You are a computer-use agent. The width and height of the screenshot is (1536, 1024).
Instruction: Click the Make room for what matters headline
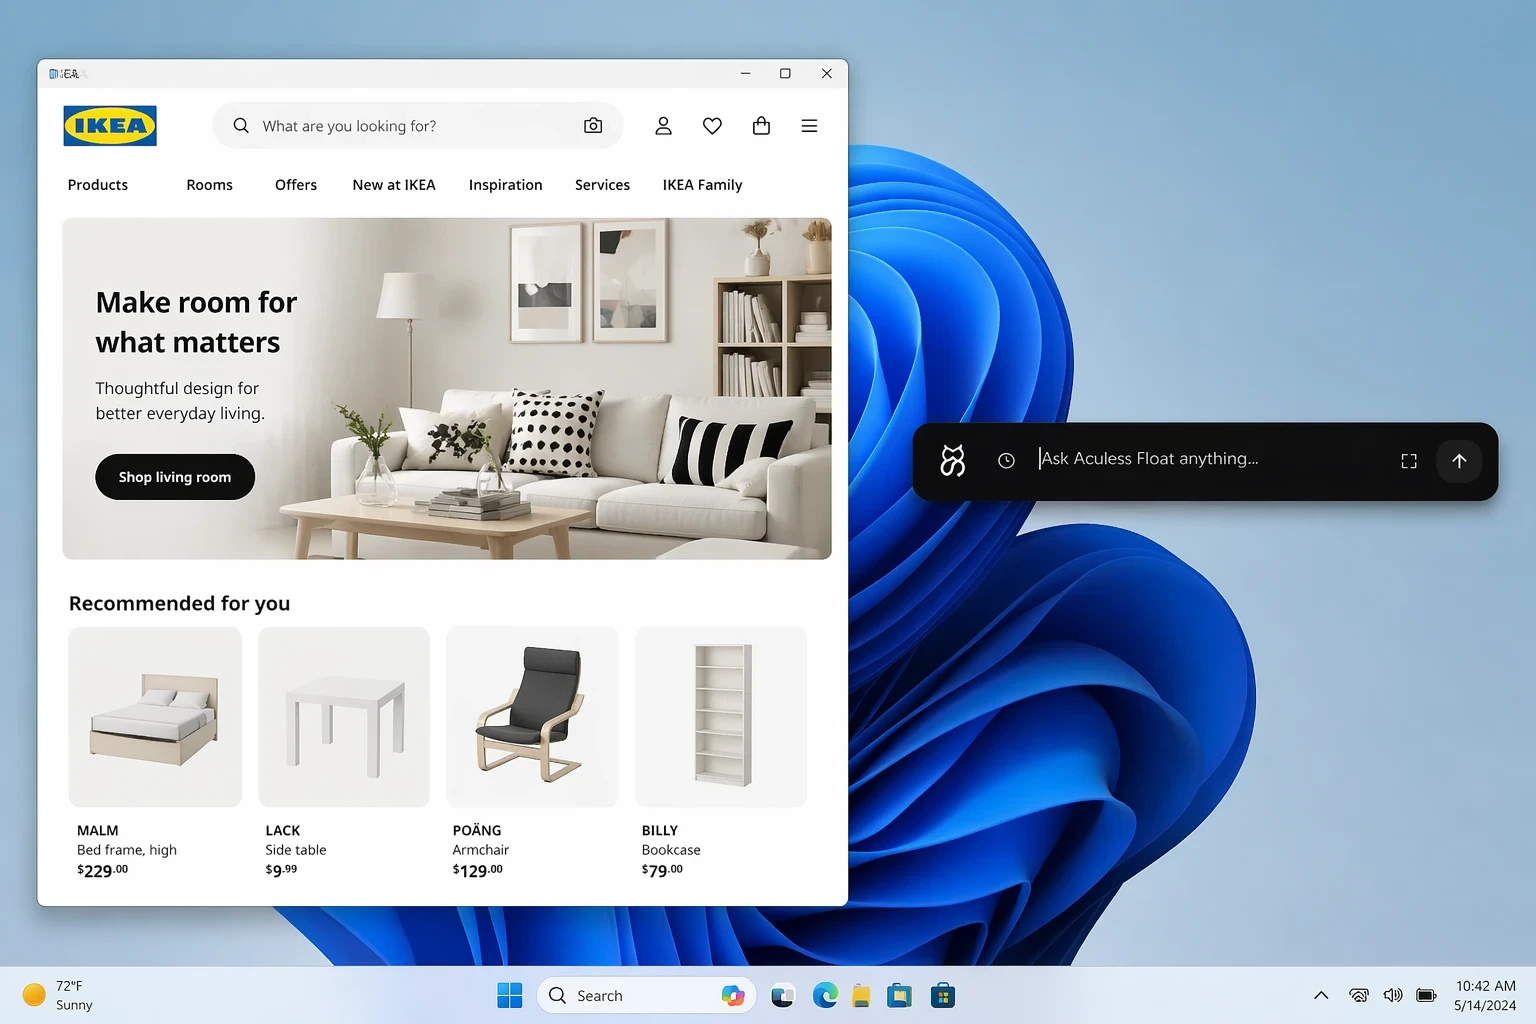pyautogui.click(x=196, y=322)
